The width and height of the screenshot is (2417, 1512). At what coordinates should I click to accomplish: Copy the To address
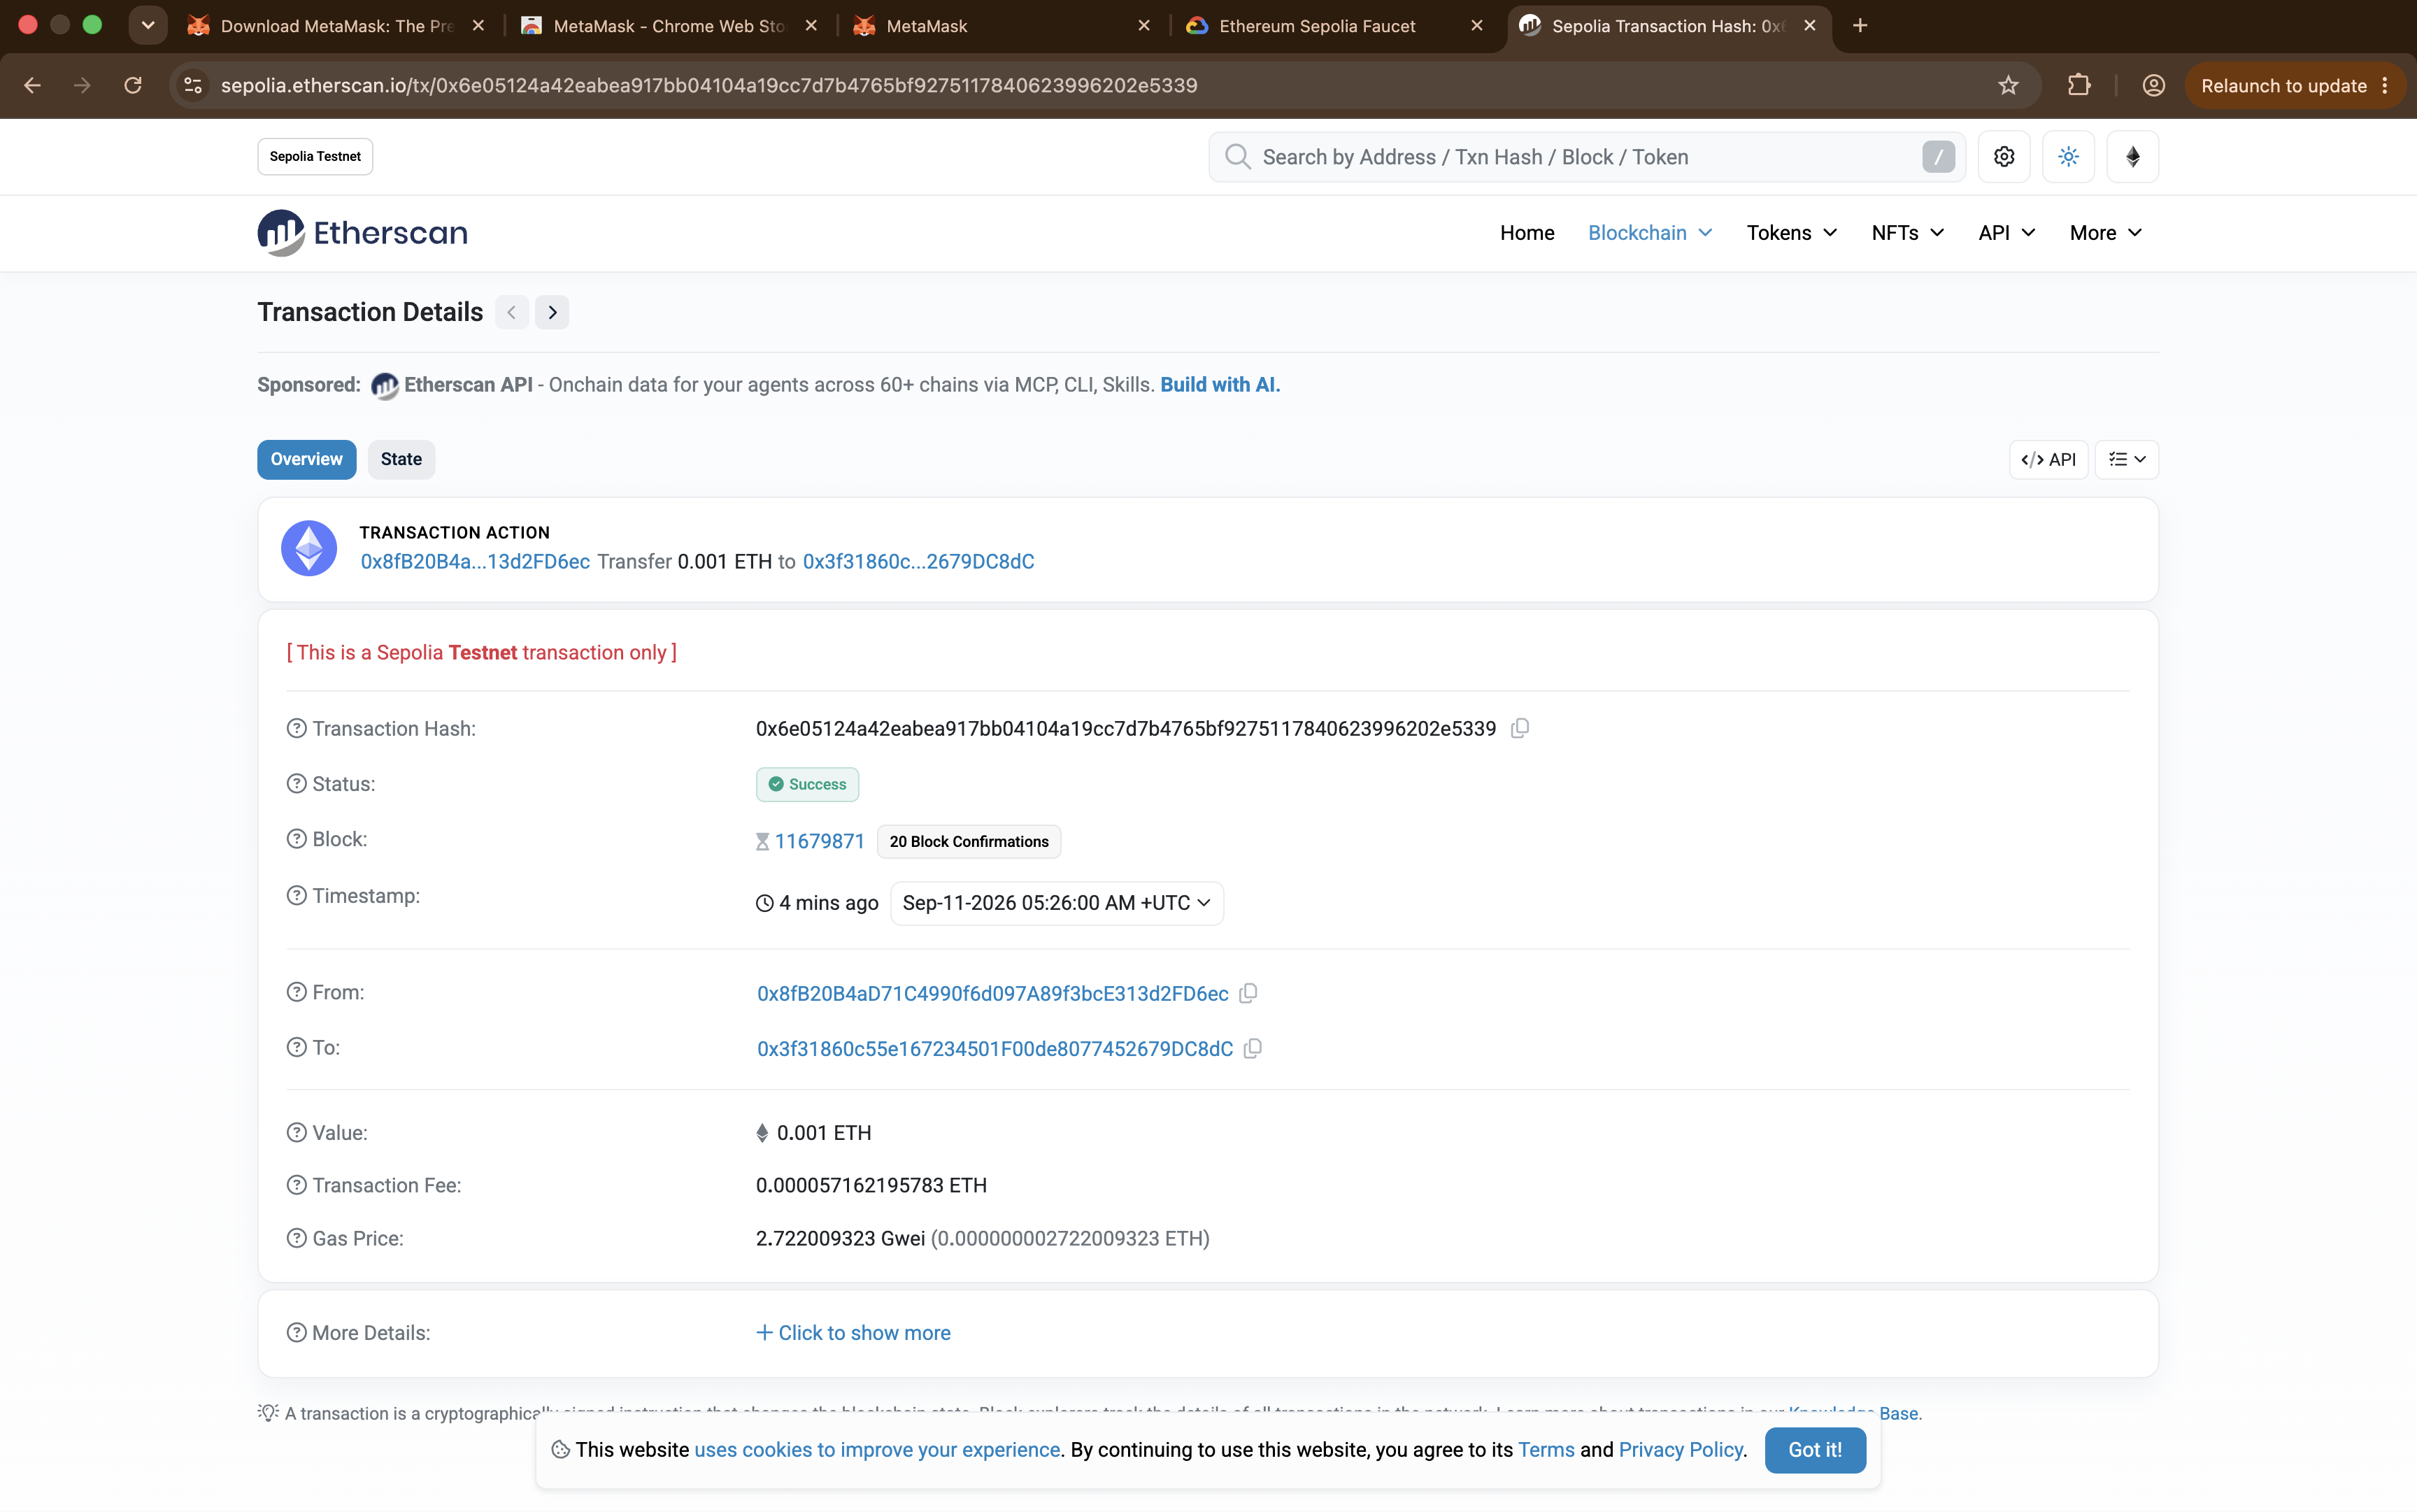coord(1253,1048)
